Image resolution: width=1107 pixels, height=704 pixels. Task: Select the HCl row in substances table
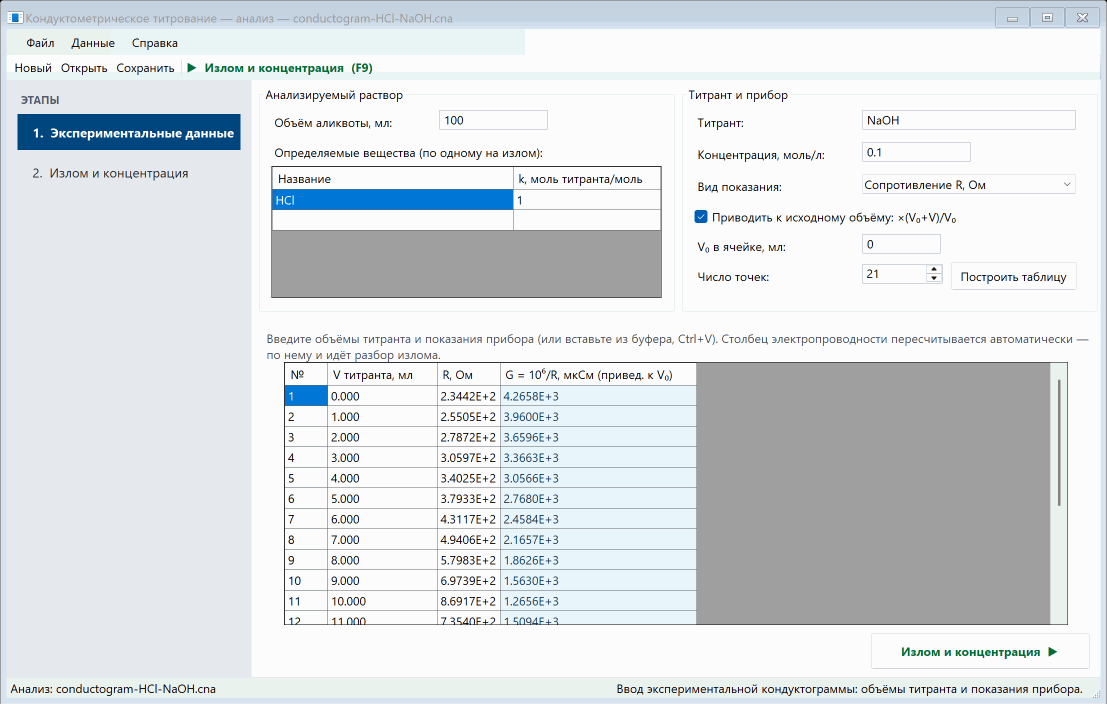466,200
